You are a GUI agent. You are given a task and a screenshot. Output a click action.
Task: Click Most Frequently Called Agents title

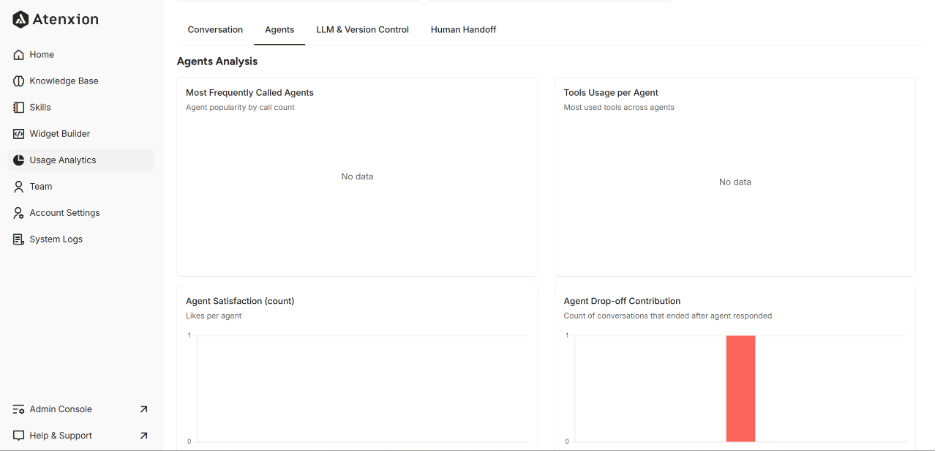click(250, 93)
